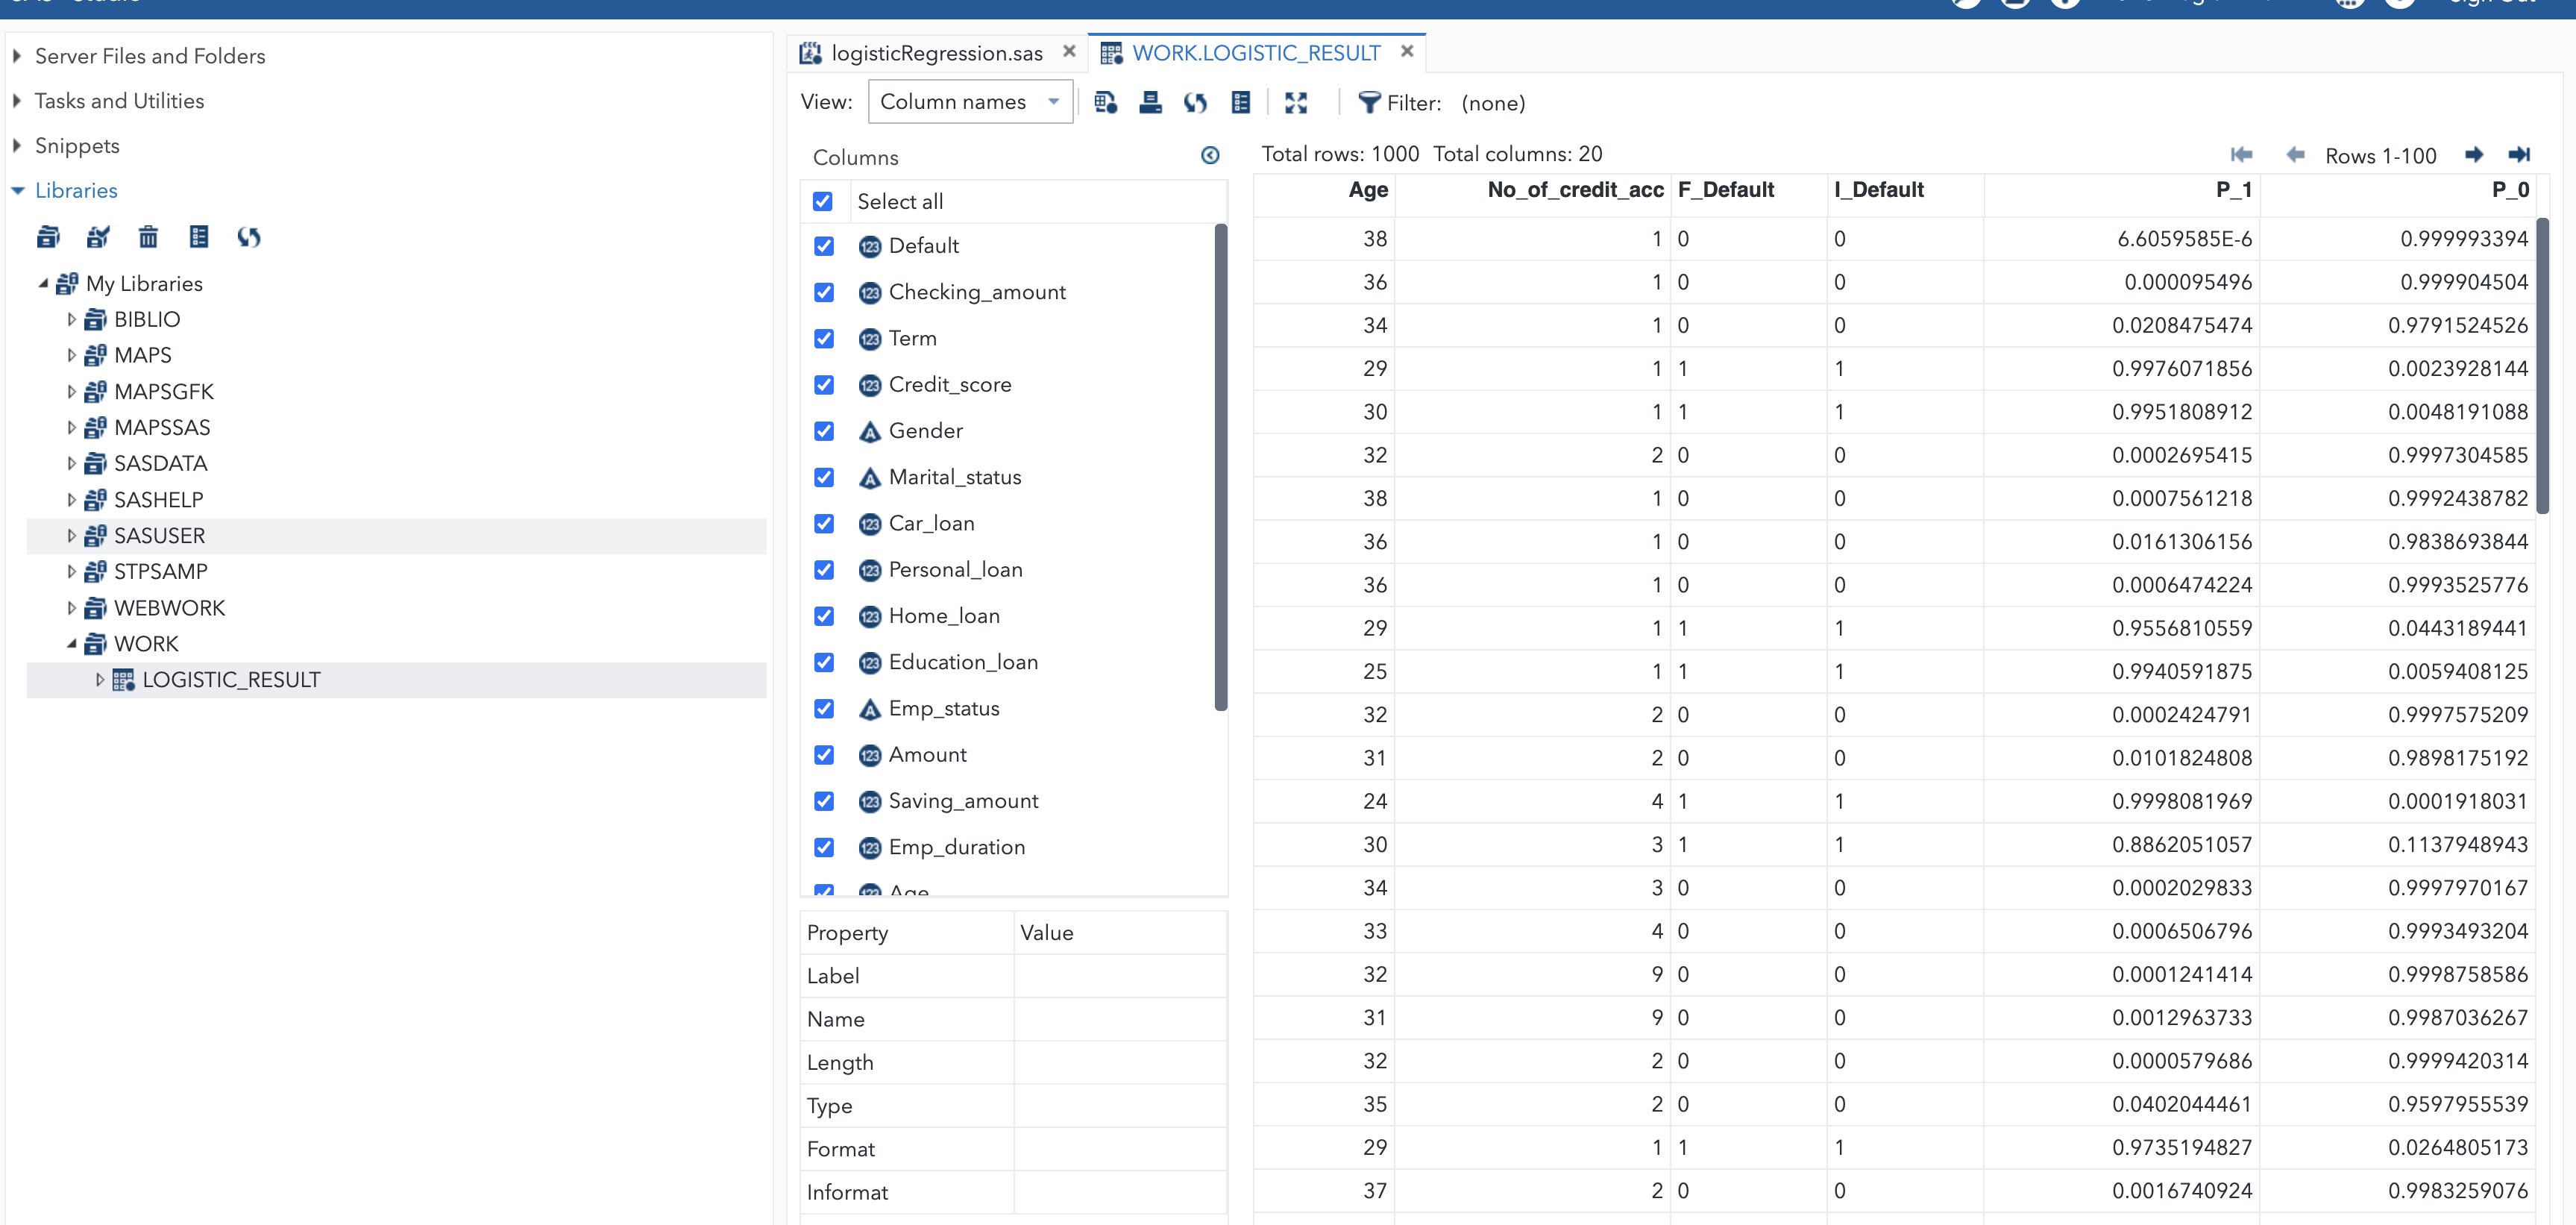This screenshot has width=2576, height=1225.
Task: Collapse the Libraries section
Action: [x=17, y=190]
